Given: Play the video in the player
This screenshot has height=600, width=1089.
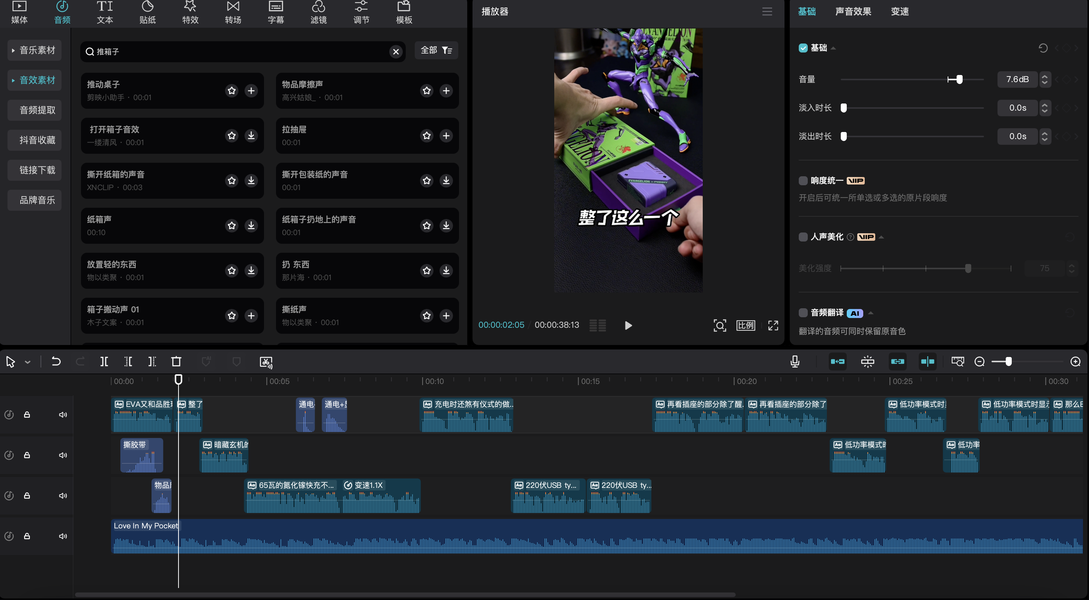Looking at the screenshot, I should pos(628,325).
